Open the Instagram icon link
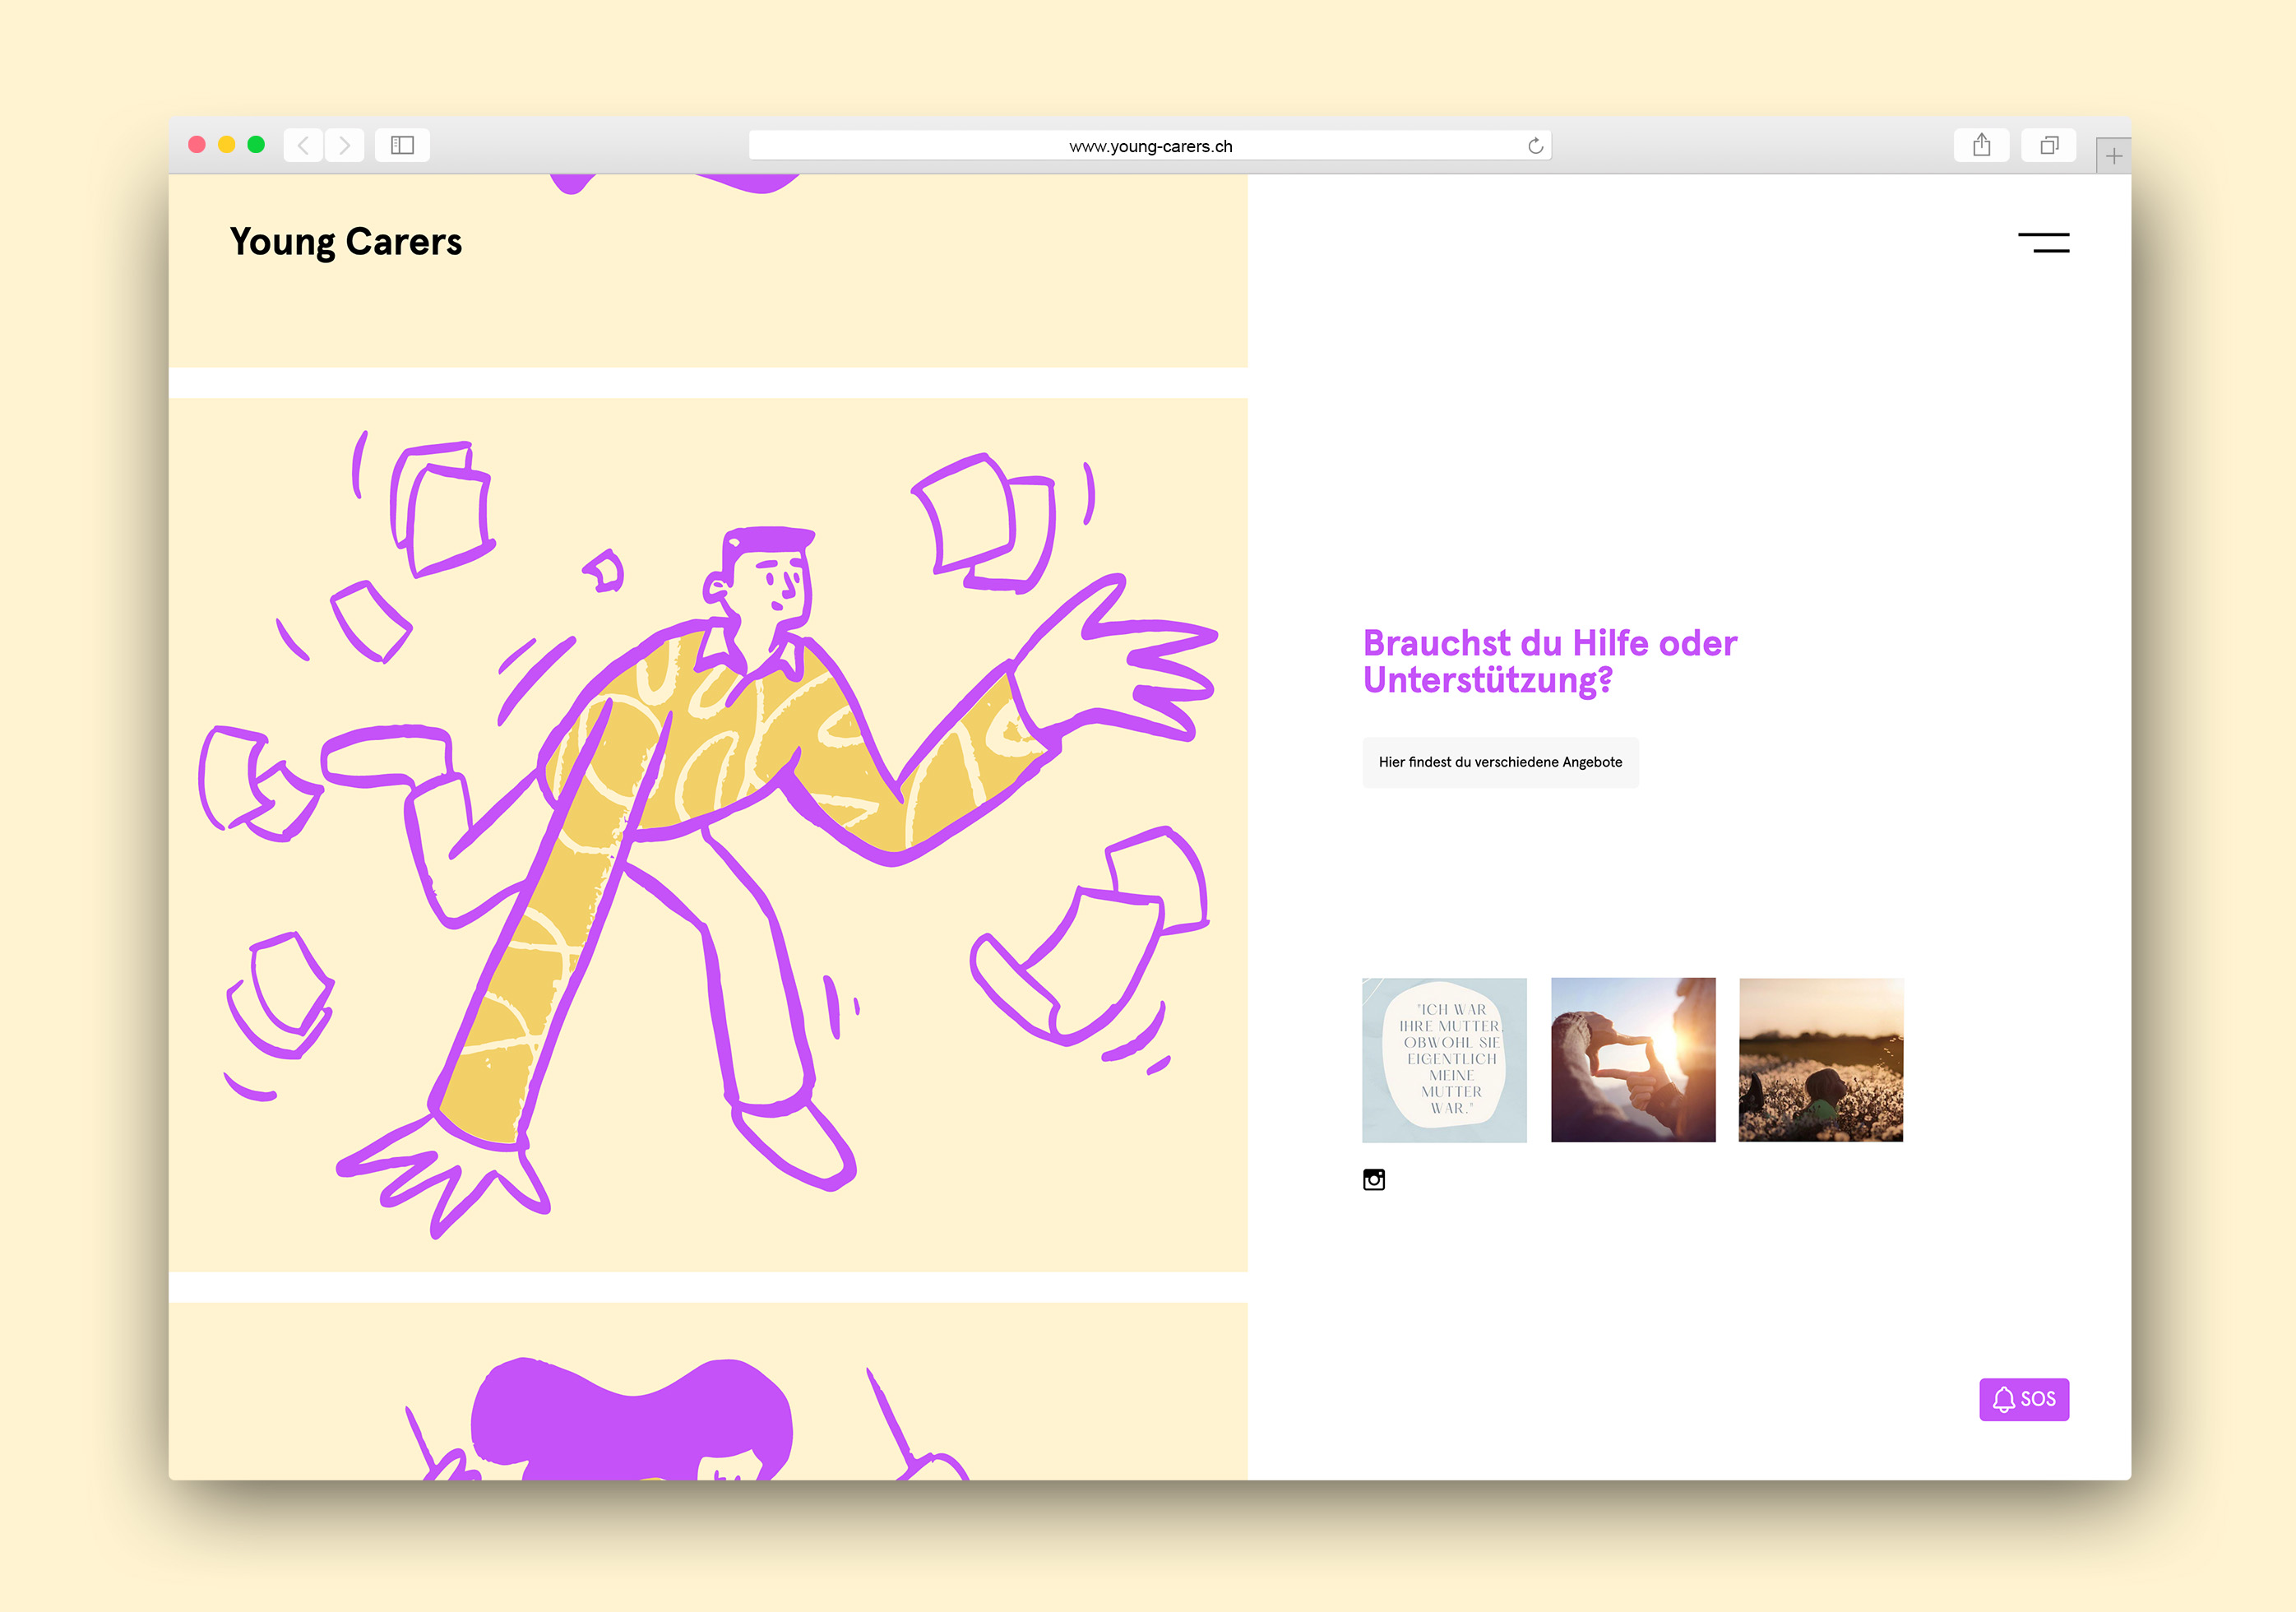This screenshot has width=2296, height=1612. tap(1374, 1180)
